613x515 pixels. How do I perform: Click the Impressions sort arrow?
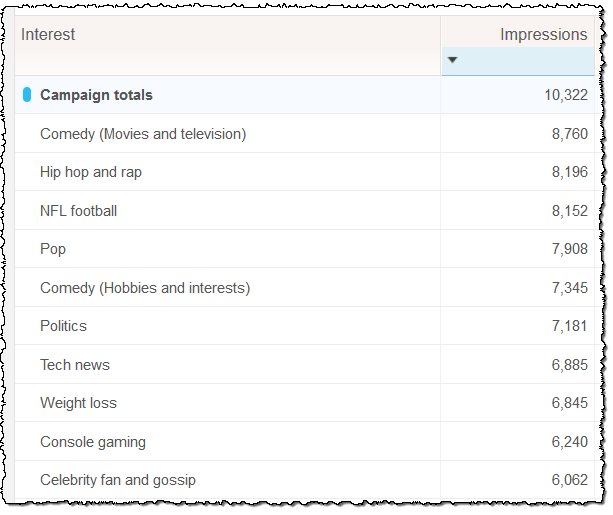coord(453,60)
